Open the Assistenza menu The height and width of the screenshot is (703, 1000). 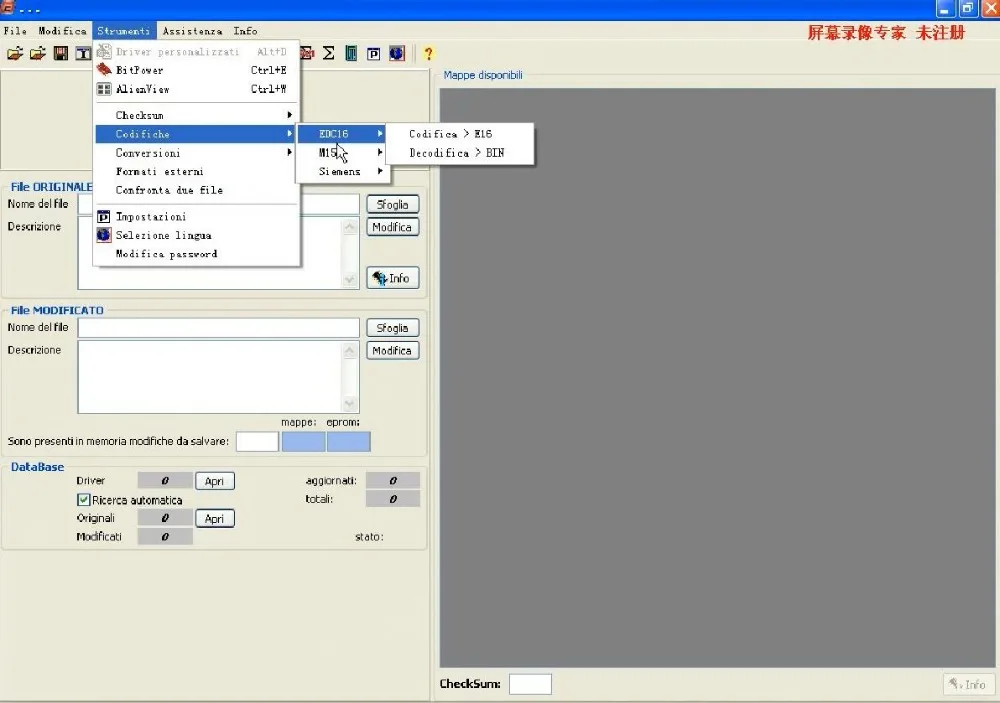tap(192, 31)
